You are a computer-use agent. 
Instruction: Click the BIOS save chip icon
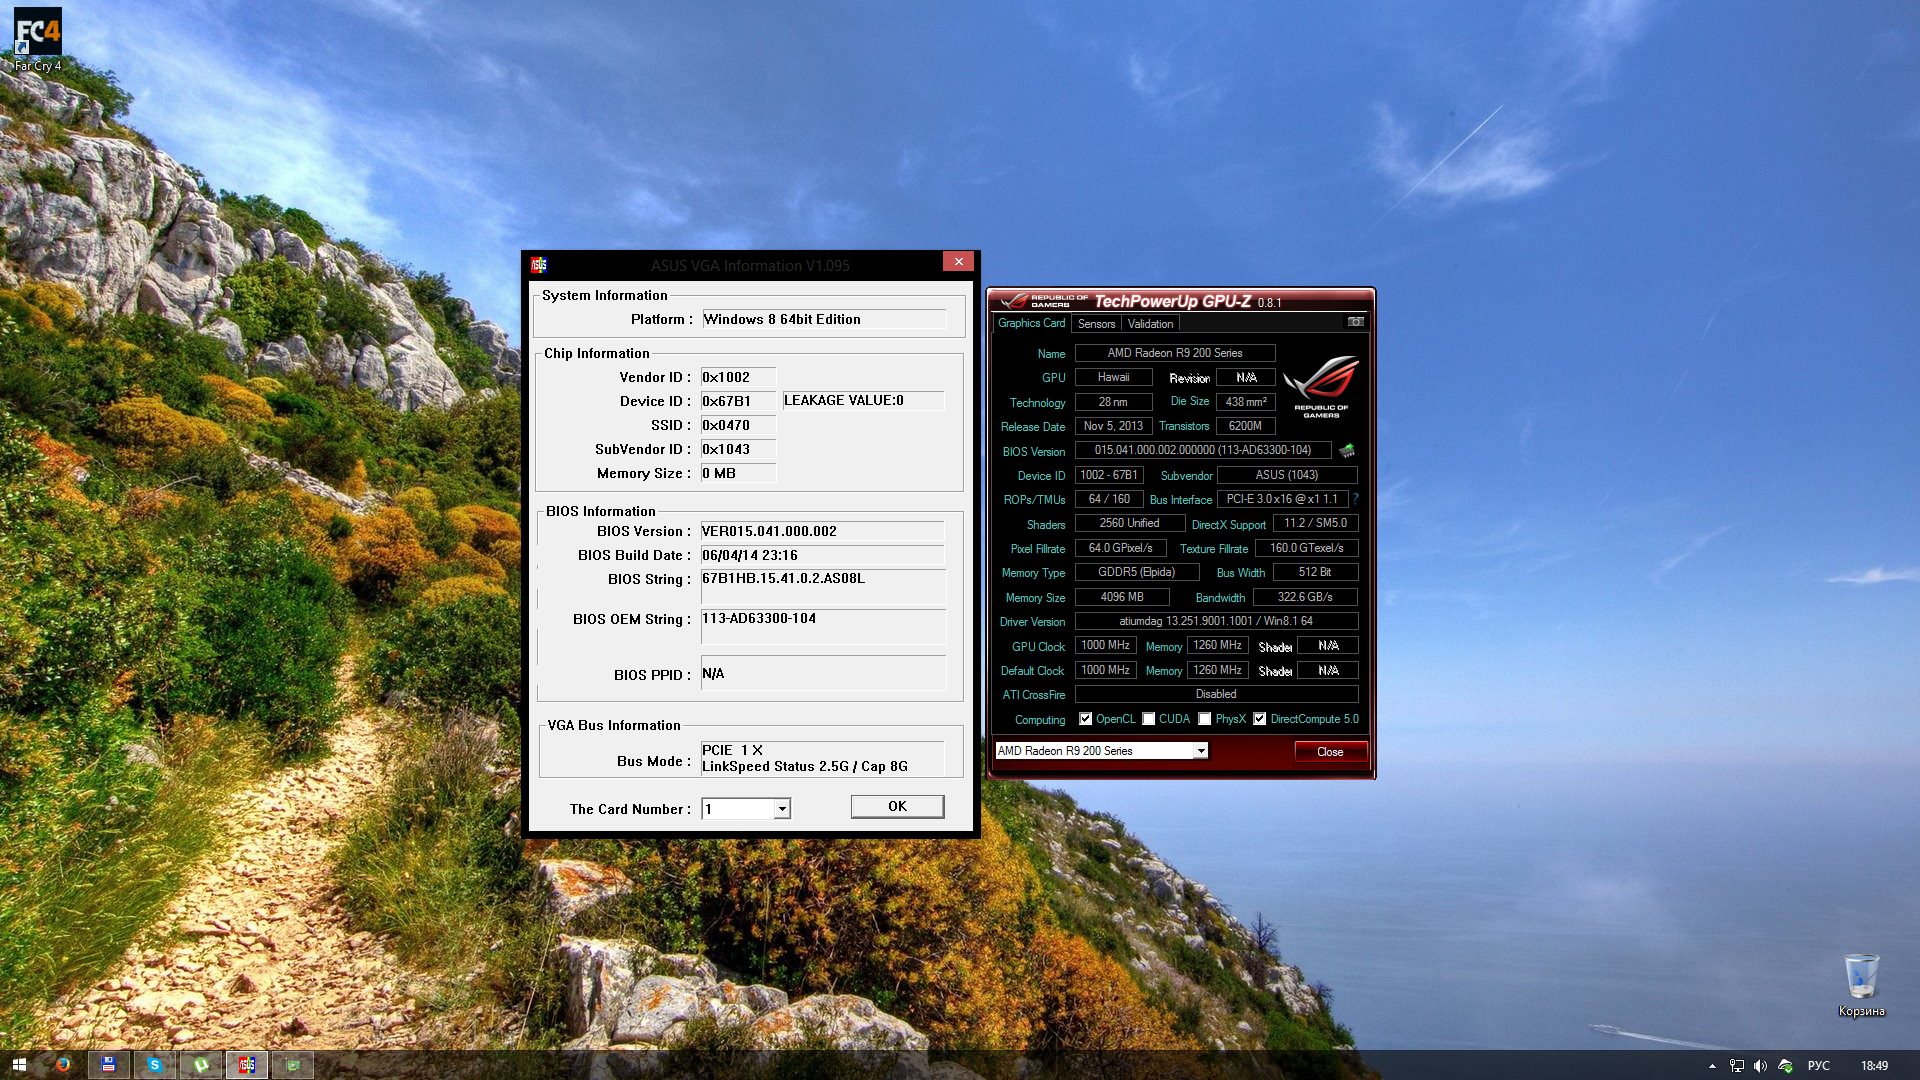[x=1347, y=451]
